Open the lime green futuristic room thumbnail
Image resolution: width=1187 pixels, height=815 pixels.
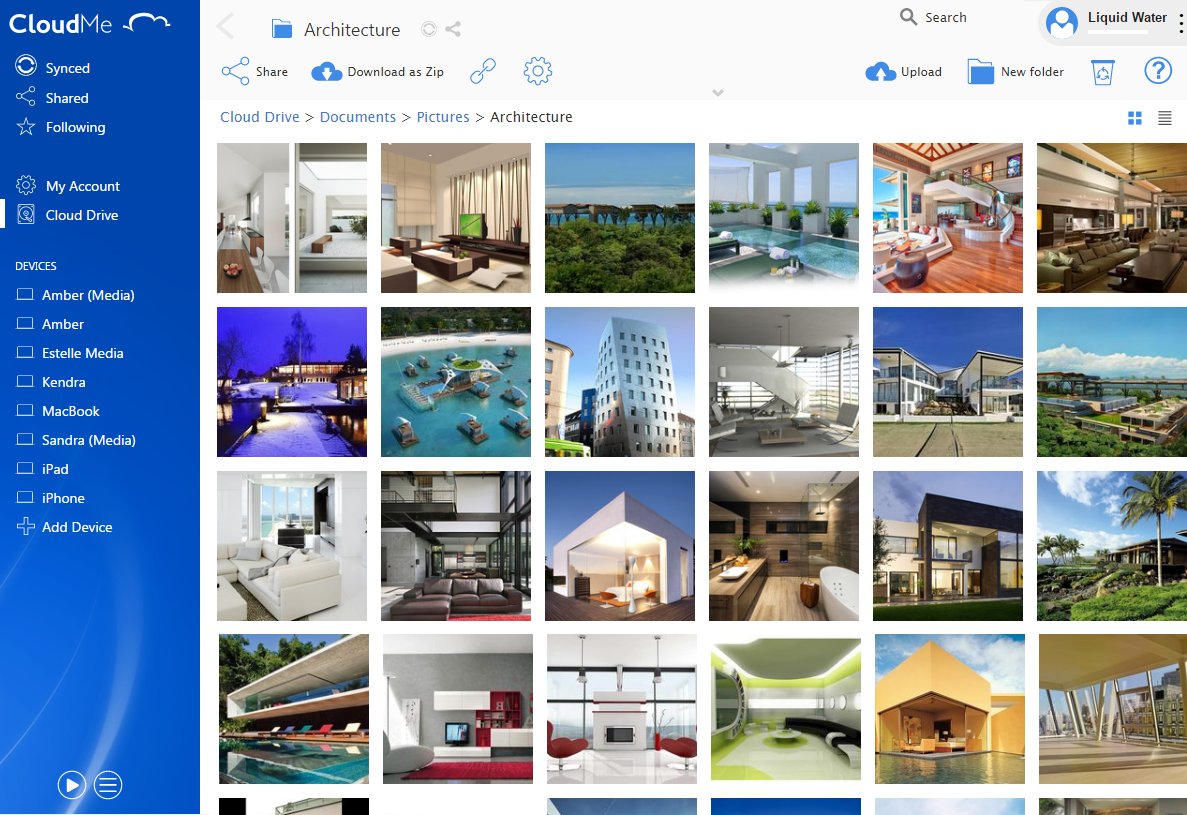click(786, 709)
